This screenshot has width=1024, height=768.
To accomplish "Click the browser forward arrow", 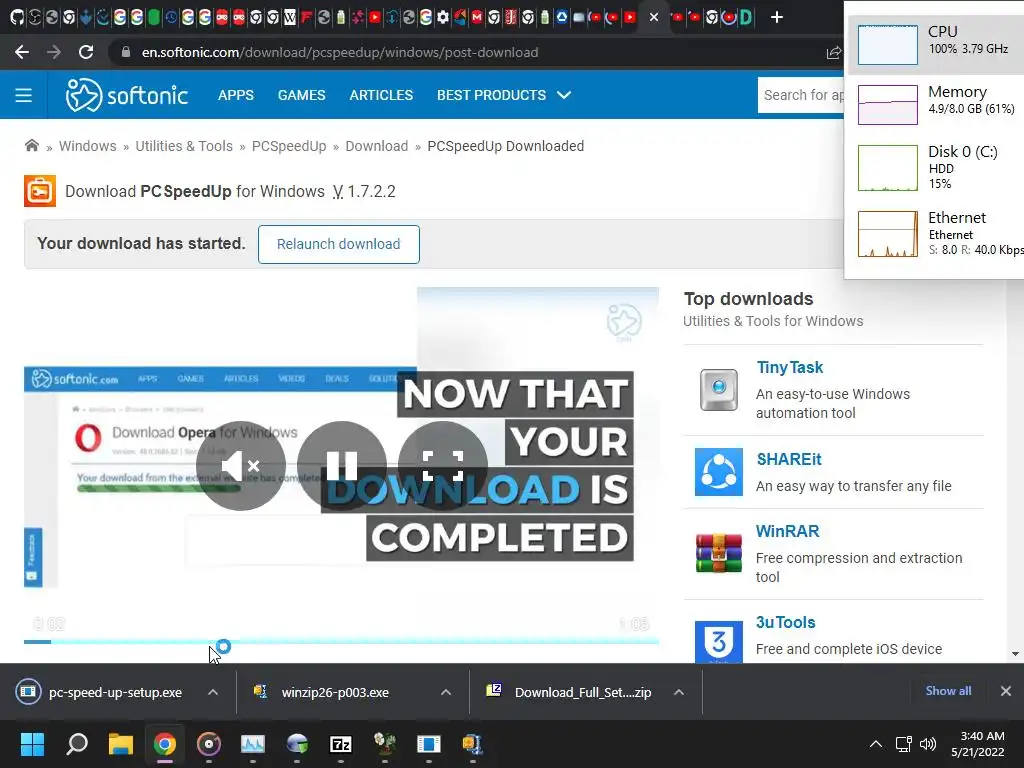I will [x=54, y=52].
